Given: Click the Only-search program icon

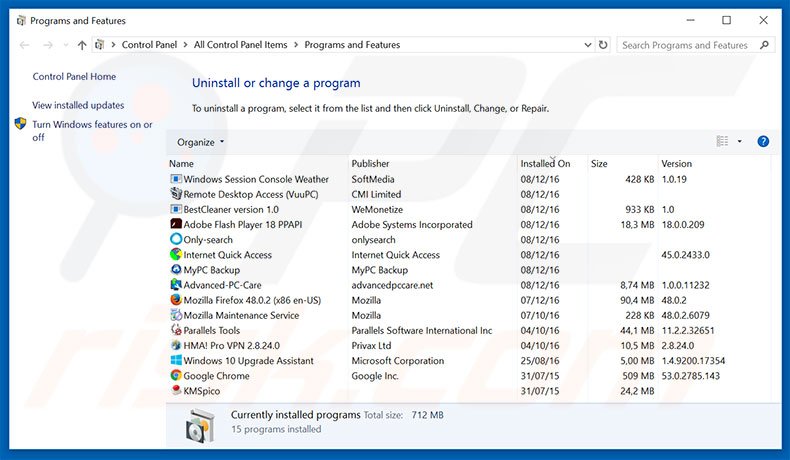Looking at the screenshot, I should pyautogui.click(x=176, y=239).
